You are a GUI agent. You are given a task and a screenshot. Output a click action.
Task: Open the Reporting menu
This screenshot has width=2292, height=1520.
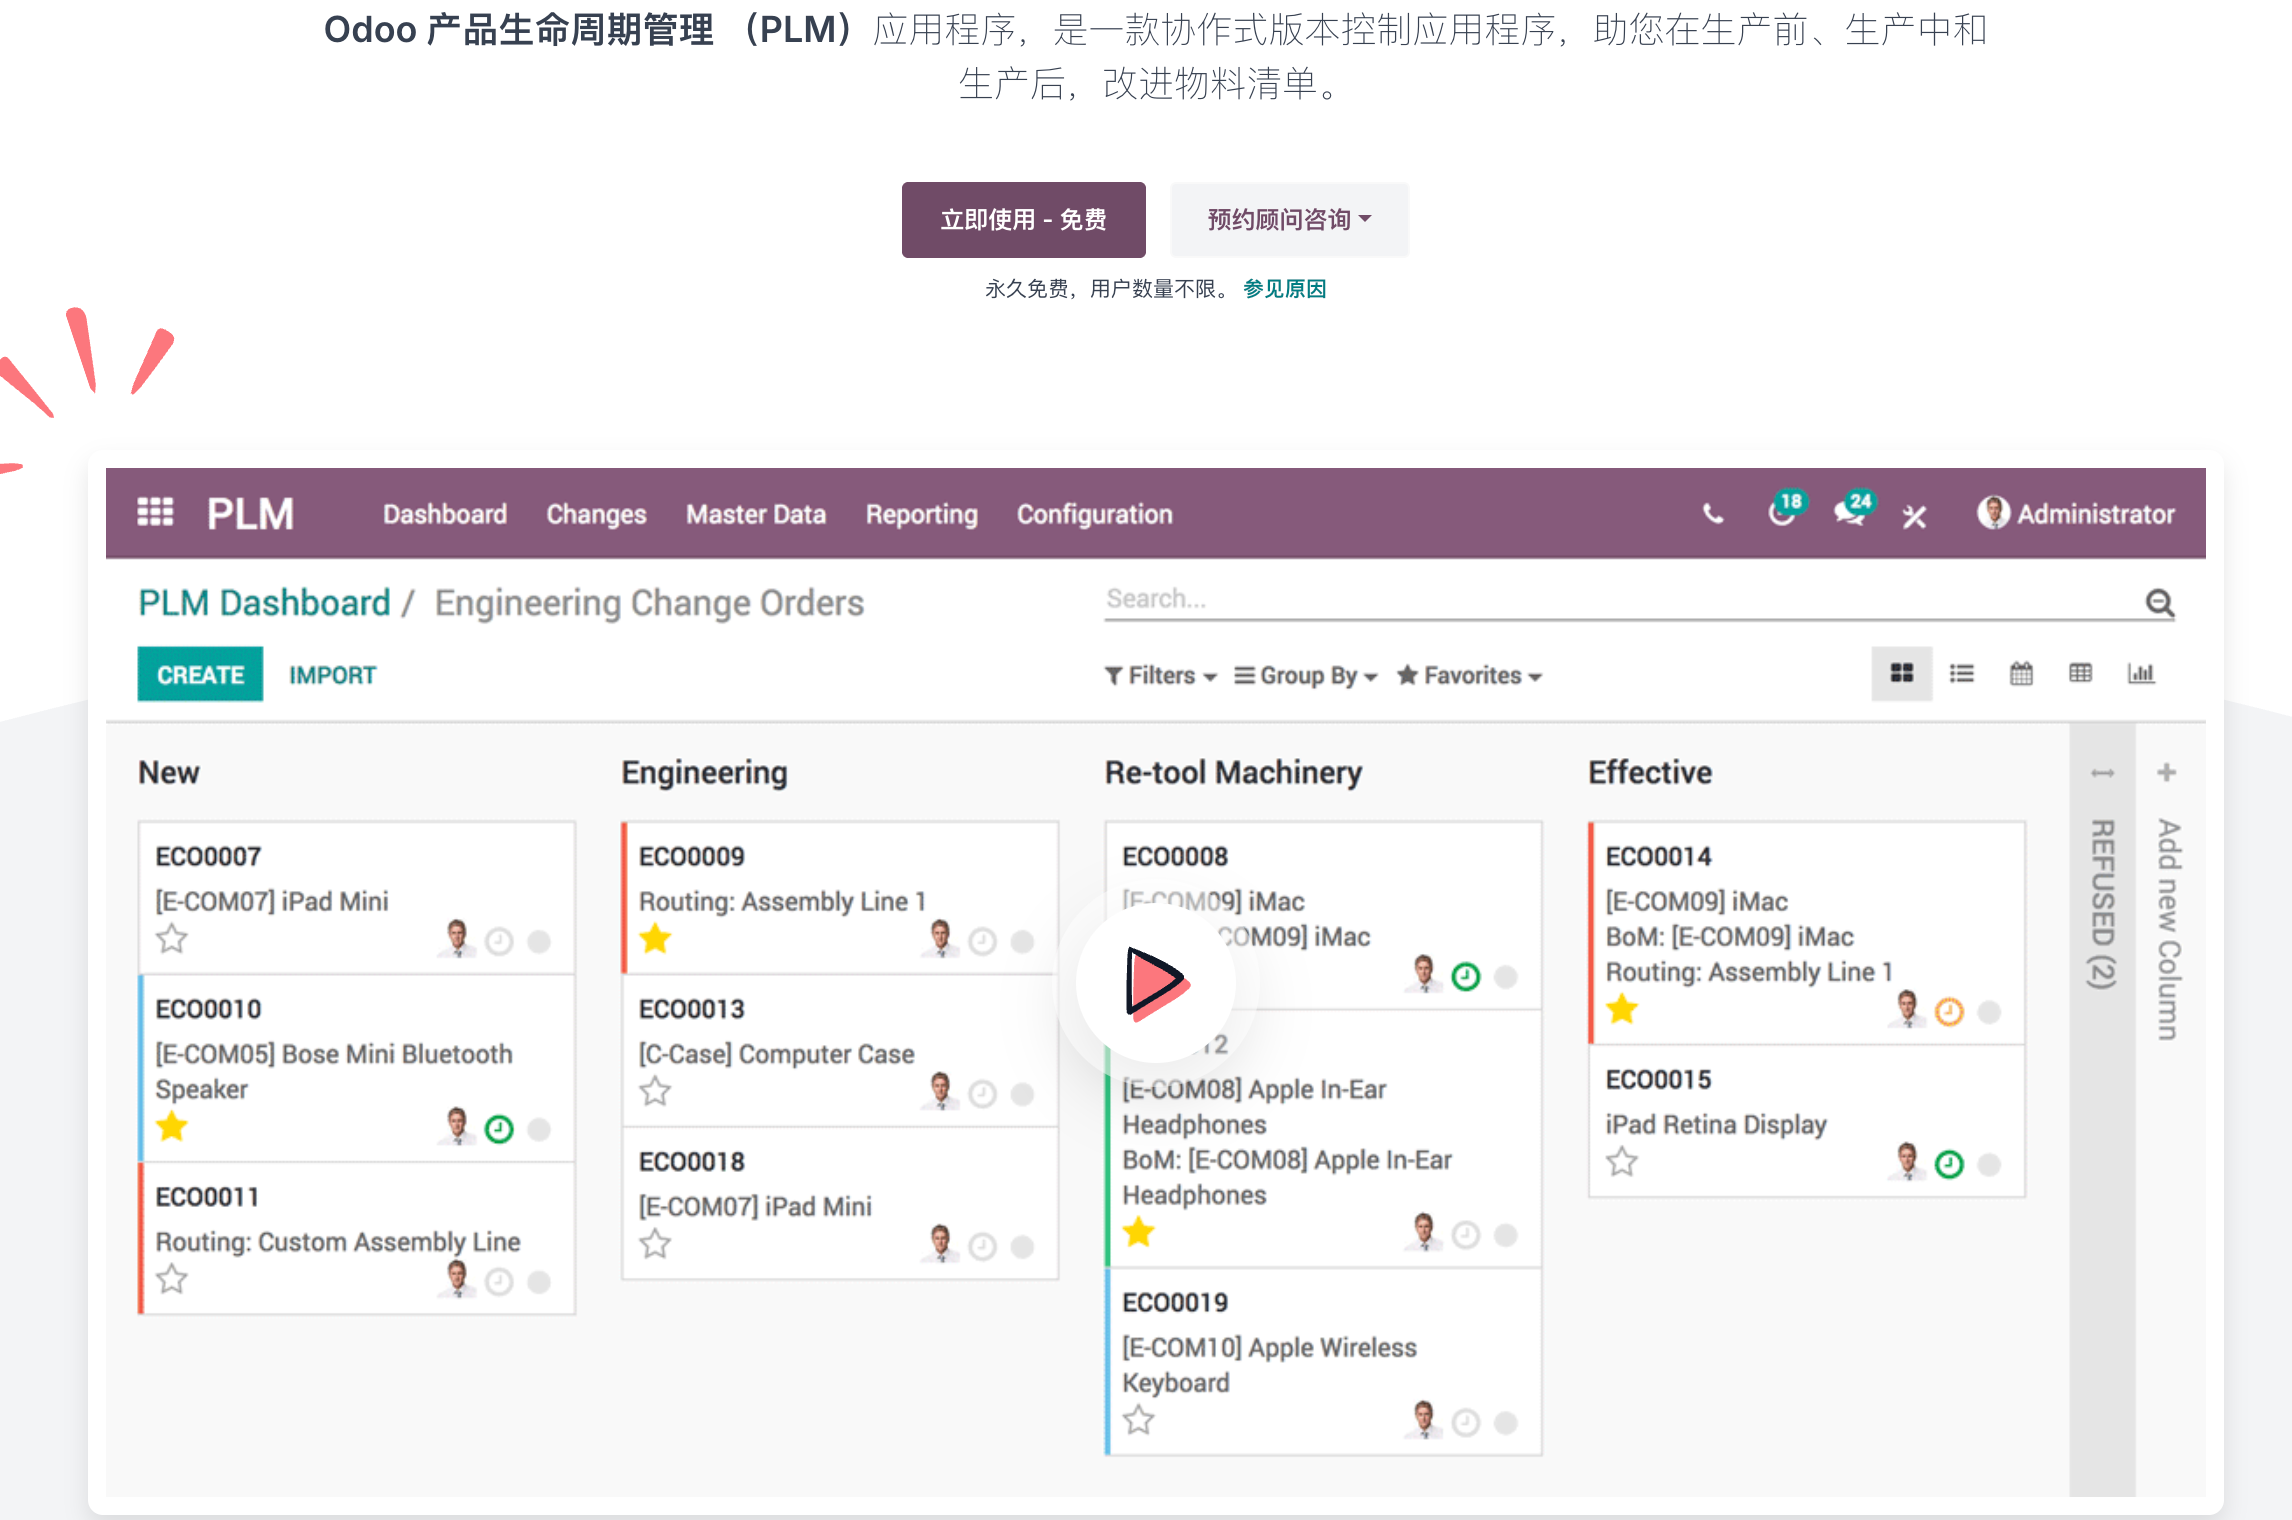(x=921, y=514)
